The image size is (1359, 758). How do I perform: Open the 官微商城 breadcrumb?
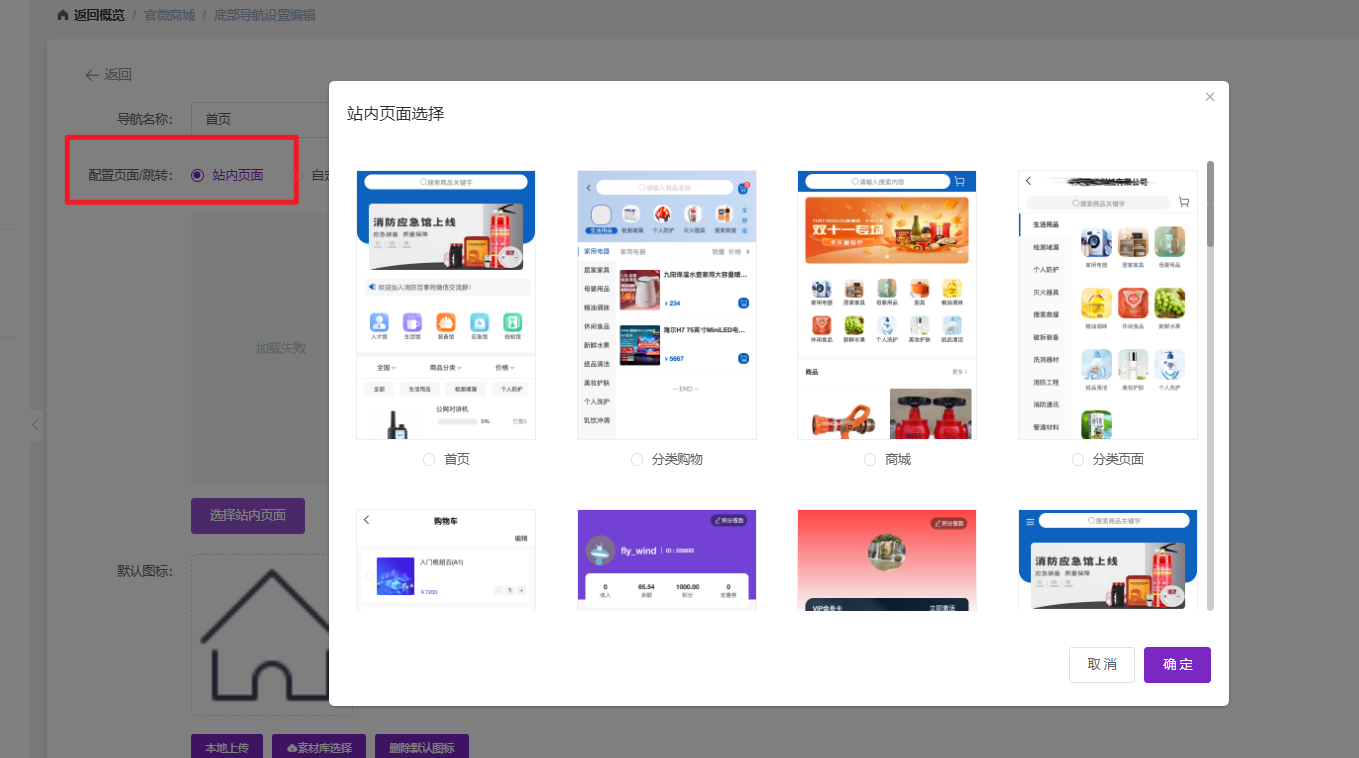pyautogui.click(x=169, y=15)
